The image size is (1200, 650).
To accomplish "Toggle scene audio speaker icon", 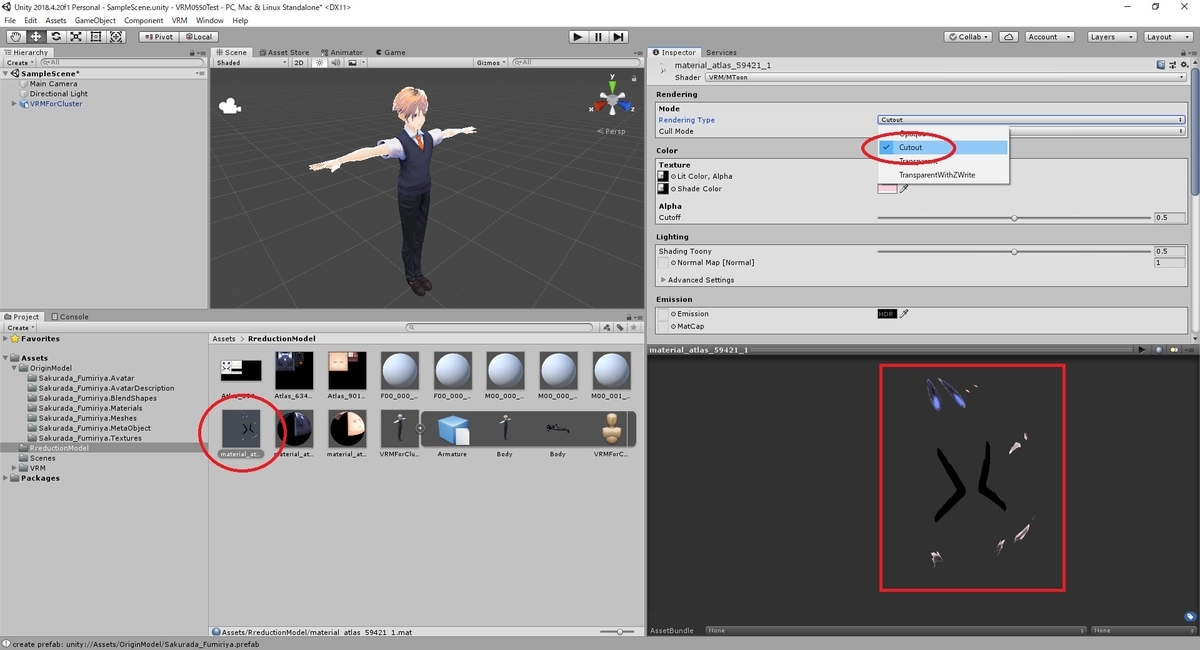I will coord(336,62).
